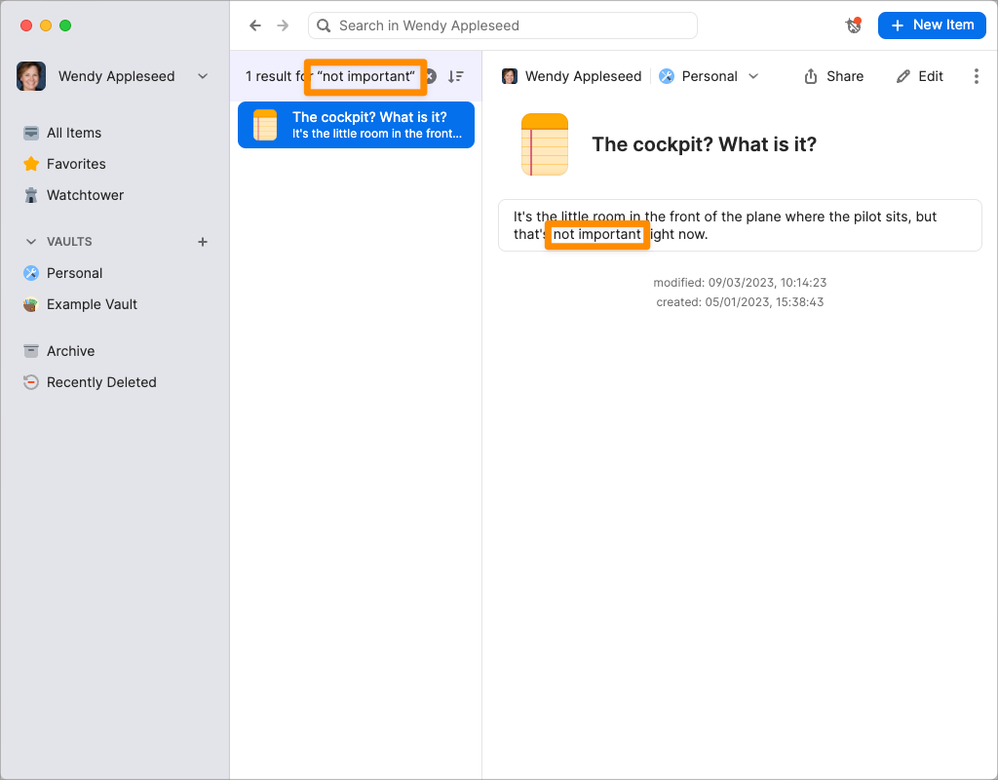This screenshot has height=780, width=998.
Task: Click the Share button
Action: pos(834,76)
